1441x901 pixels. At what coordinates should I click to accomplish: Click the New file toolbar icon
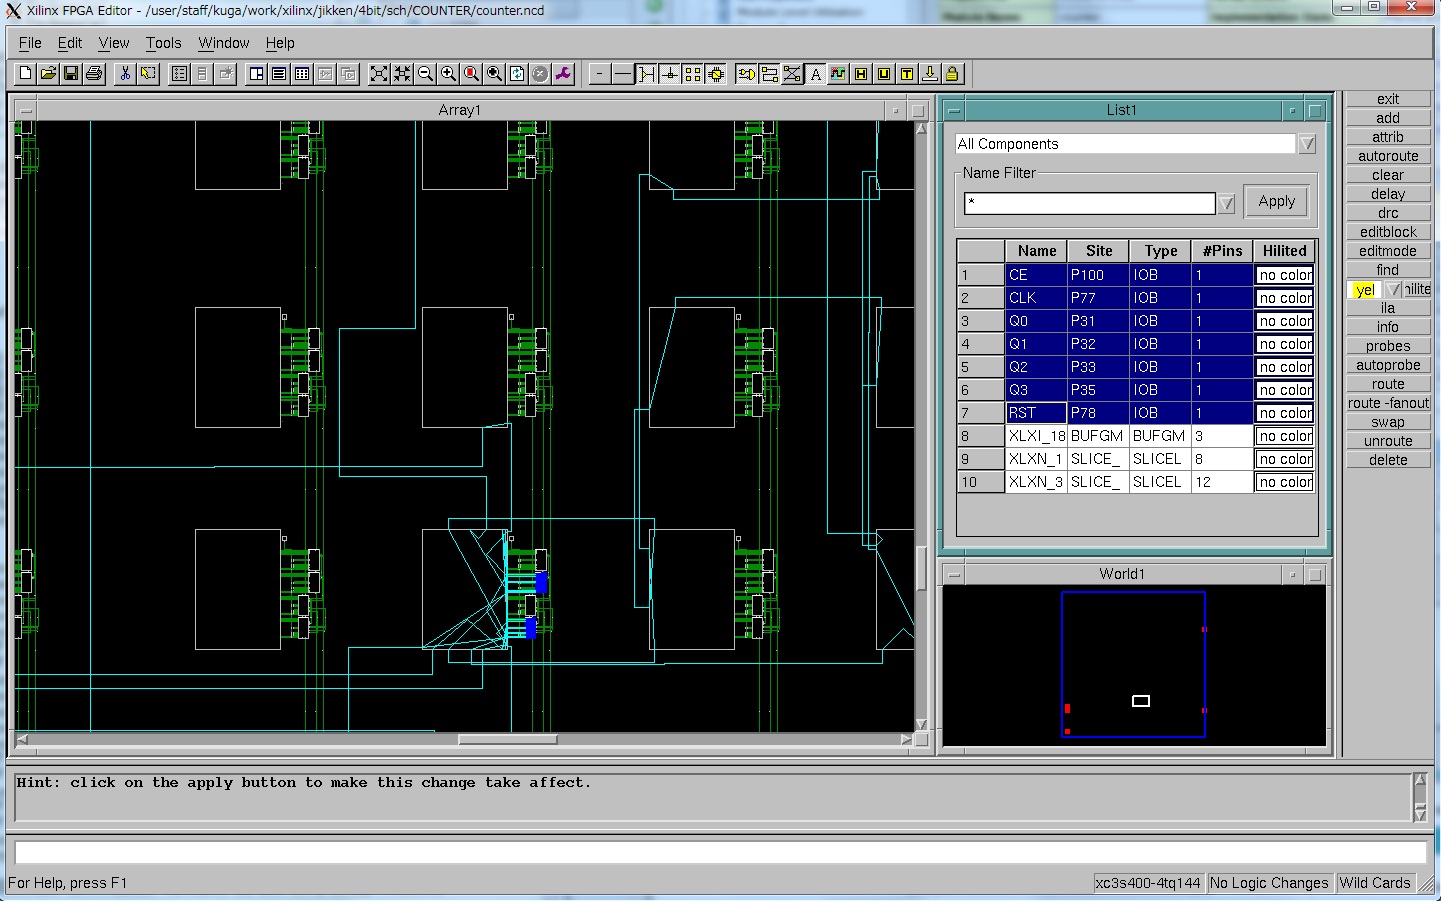coord(25,74)
